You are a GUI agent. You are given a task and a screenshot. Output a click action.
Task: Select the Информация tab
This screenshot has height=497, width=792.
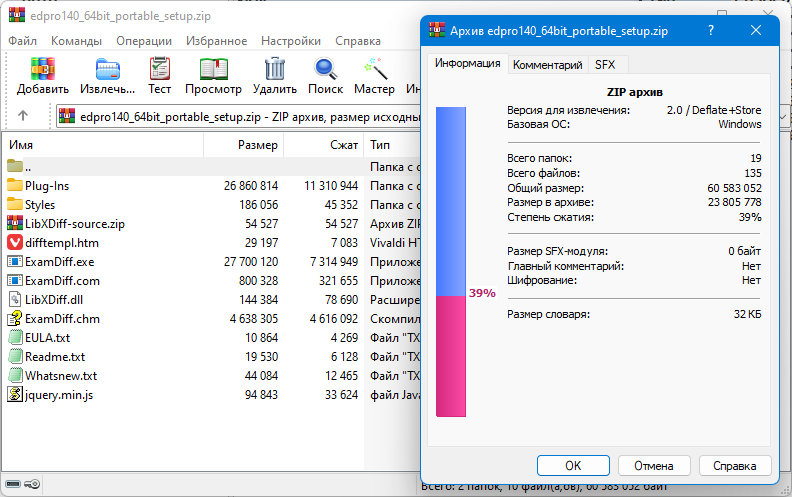[x=468, y=63]
